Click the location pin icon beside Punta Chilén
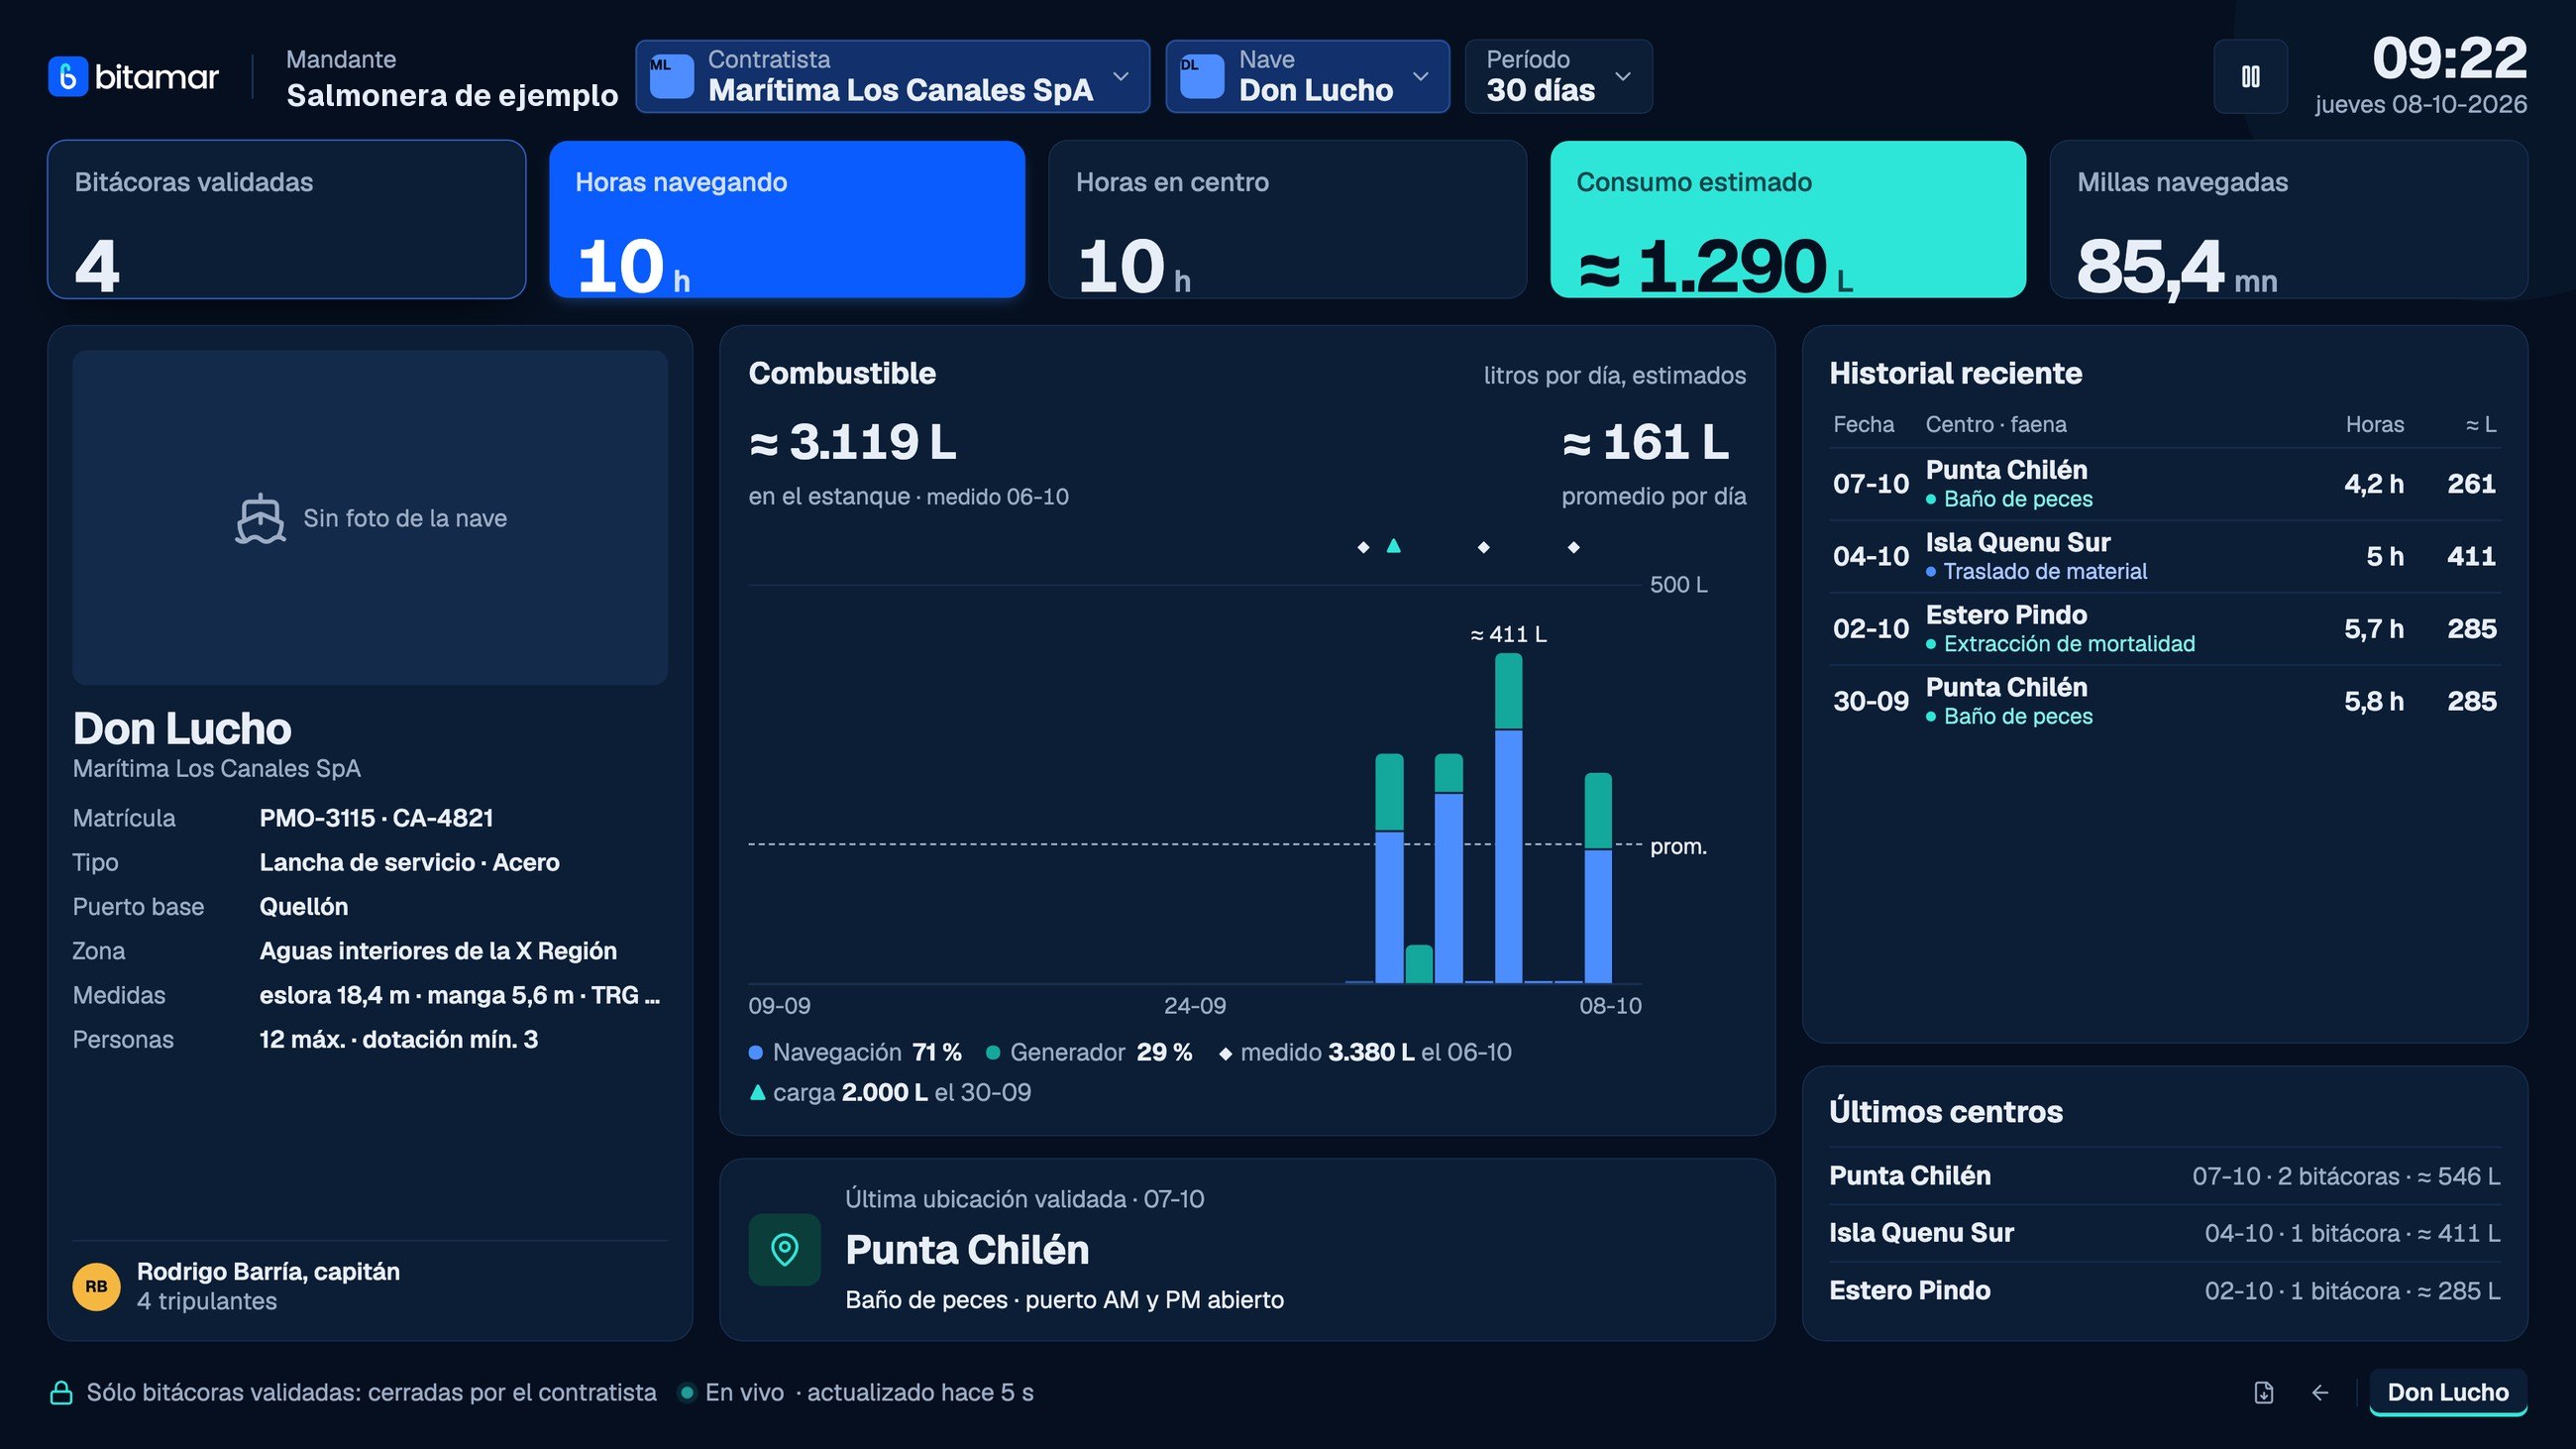 (785, 1249)
